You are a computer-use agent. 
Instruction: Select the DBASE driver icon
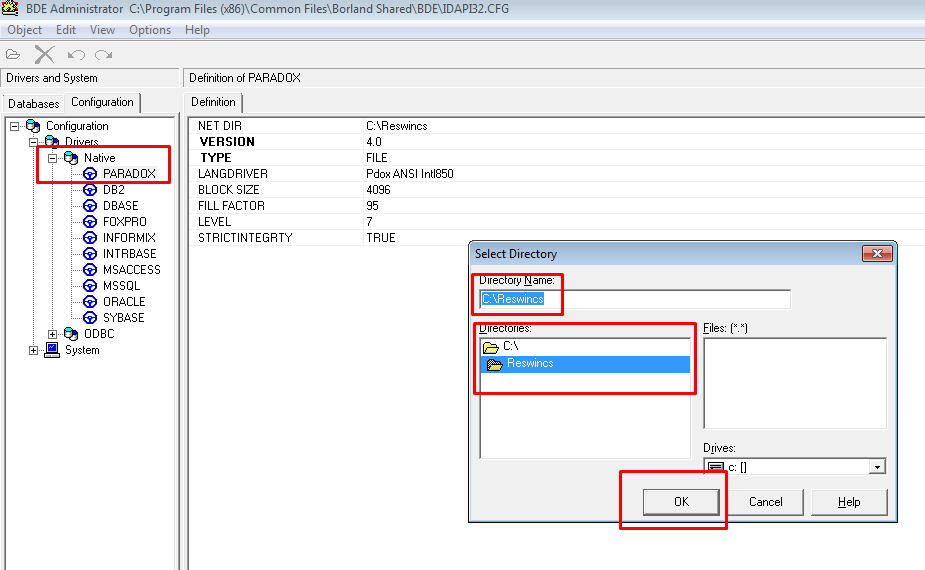pos(90,205)
